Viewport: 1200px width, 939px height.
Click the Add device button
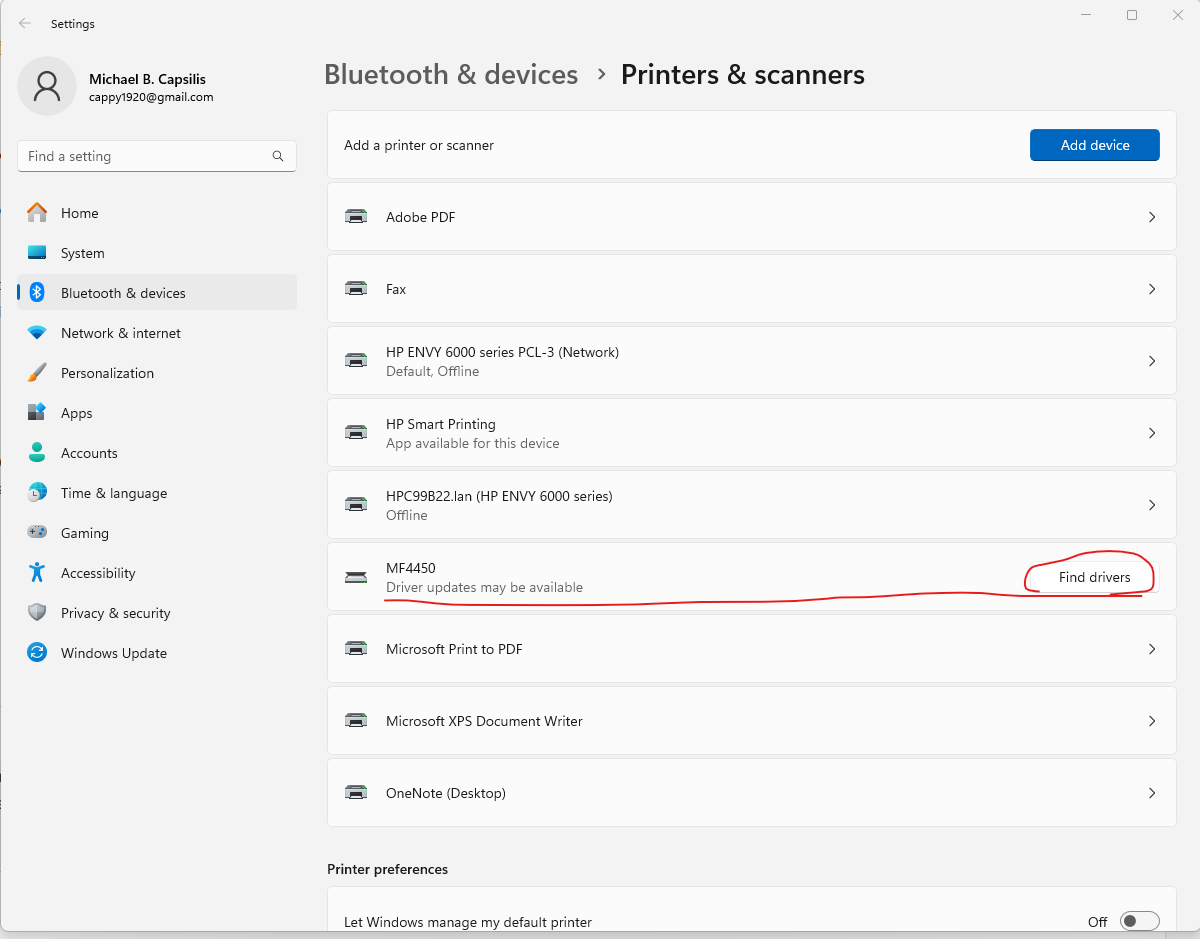(x=1094, y=144)
